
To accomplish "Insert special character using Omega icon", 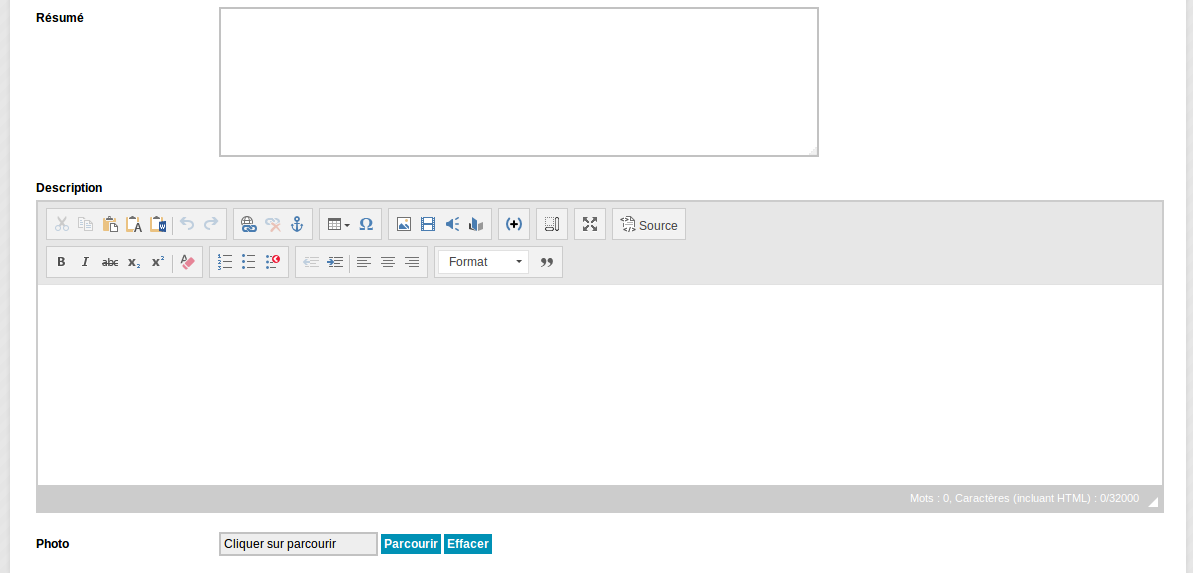I will [366, 224].
